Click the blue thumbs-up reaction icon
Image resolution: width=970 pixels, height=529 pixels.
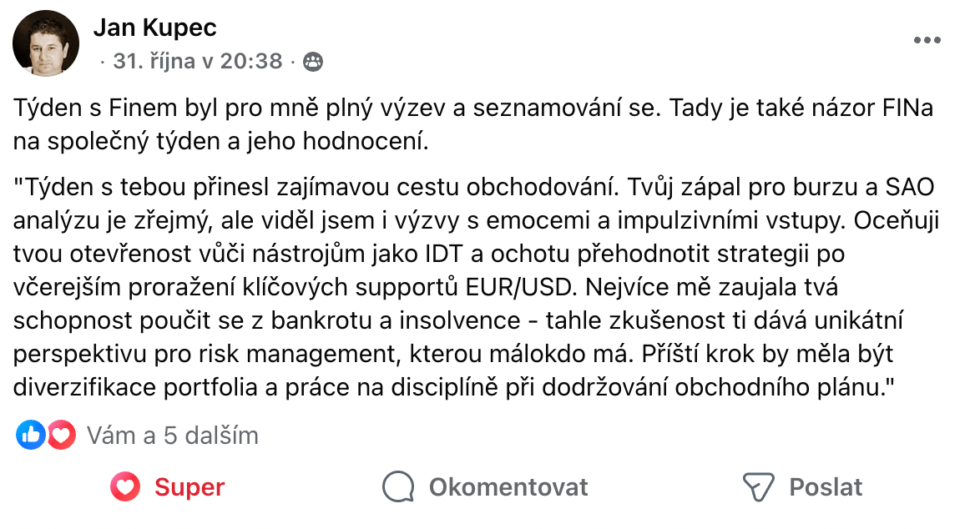point(31,435)
